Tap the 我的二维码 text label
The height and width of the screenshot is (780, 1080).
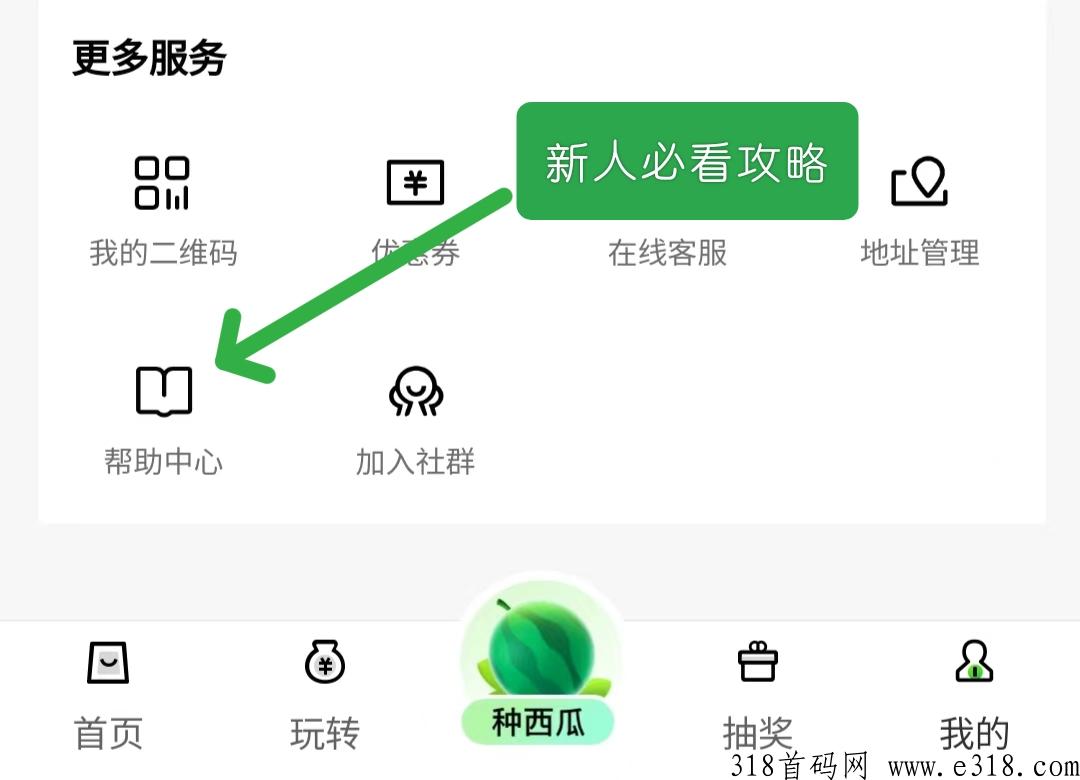[x=163, y=253]
